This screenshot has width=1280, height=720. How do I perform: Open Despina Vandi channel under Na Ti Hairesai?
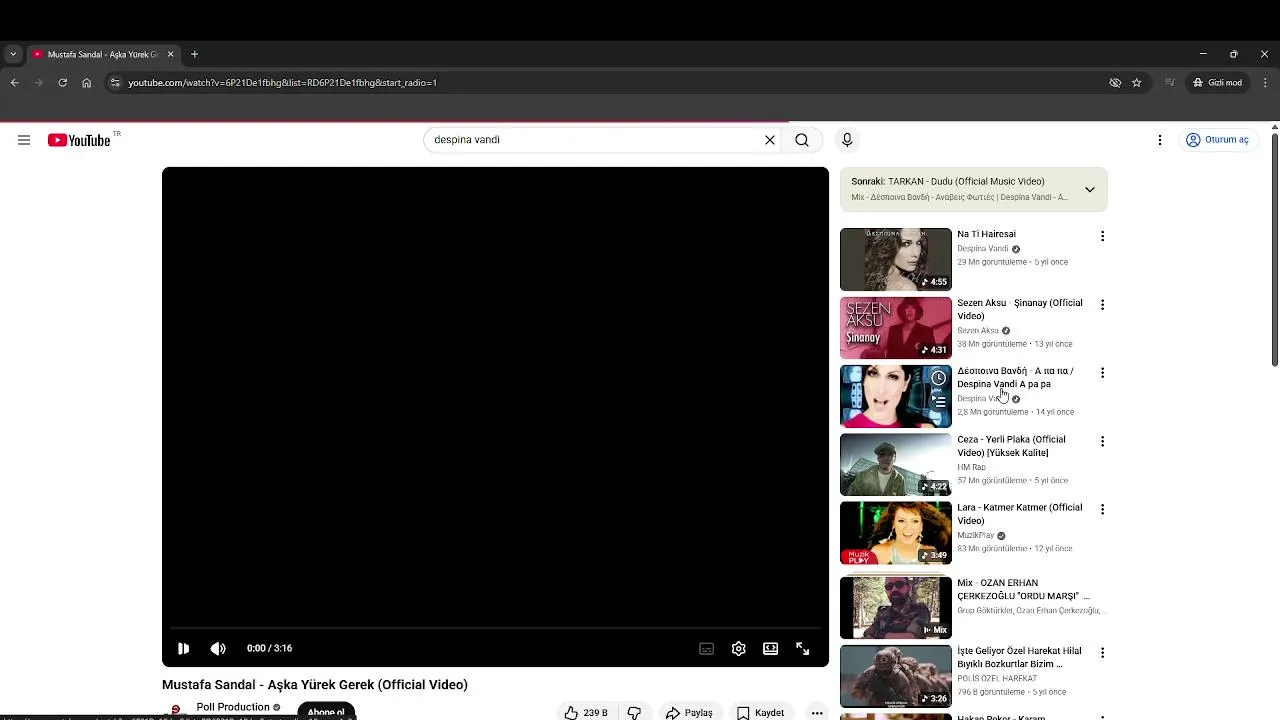coord(983,249)
